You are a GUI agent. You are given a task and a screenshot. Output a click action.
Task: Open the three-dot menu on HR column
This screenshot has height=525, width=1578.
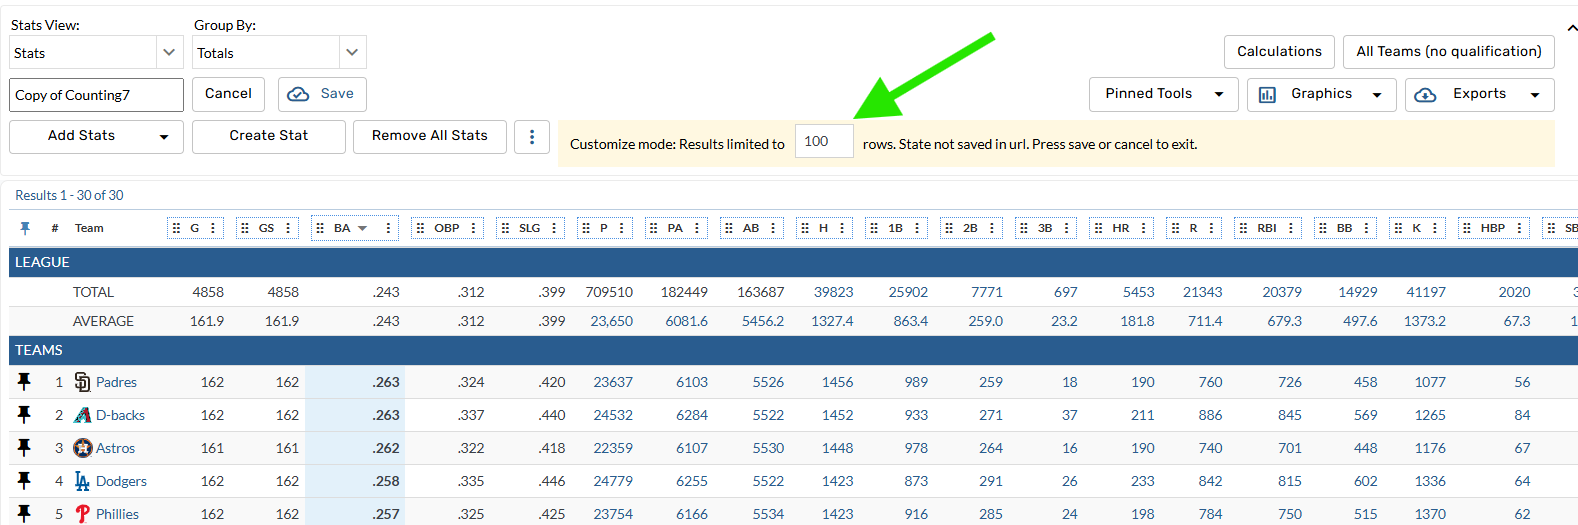click(1143, 228)
